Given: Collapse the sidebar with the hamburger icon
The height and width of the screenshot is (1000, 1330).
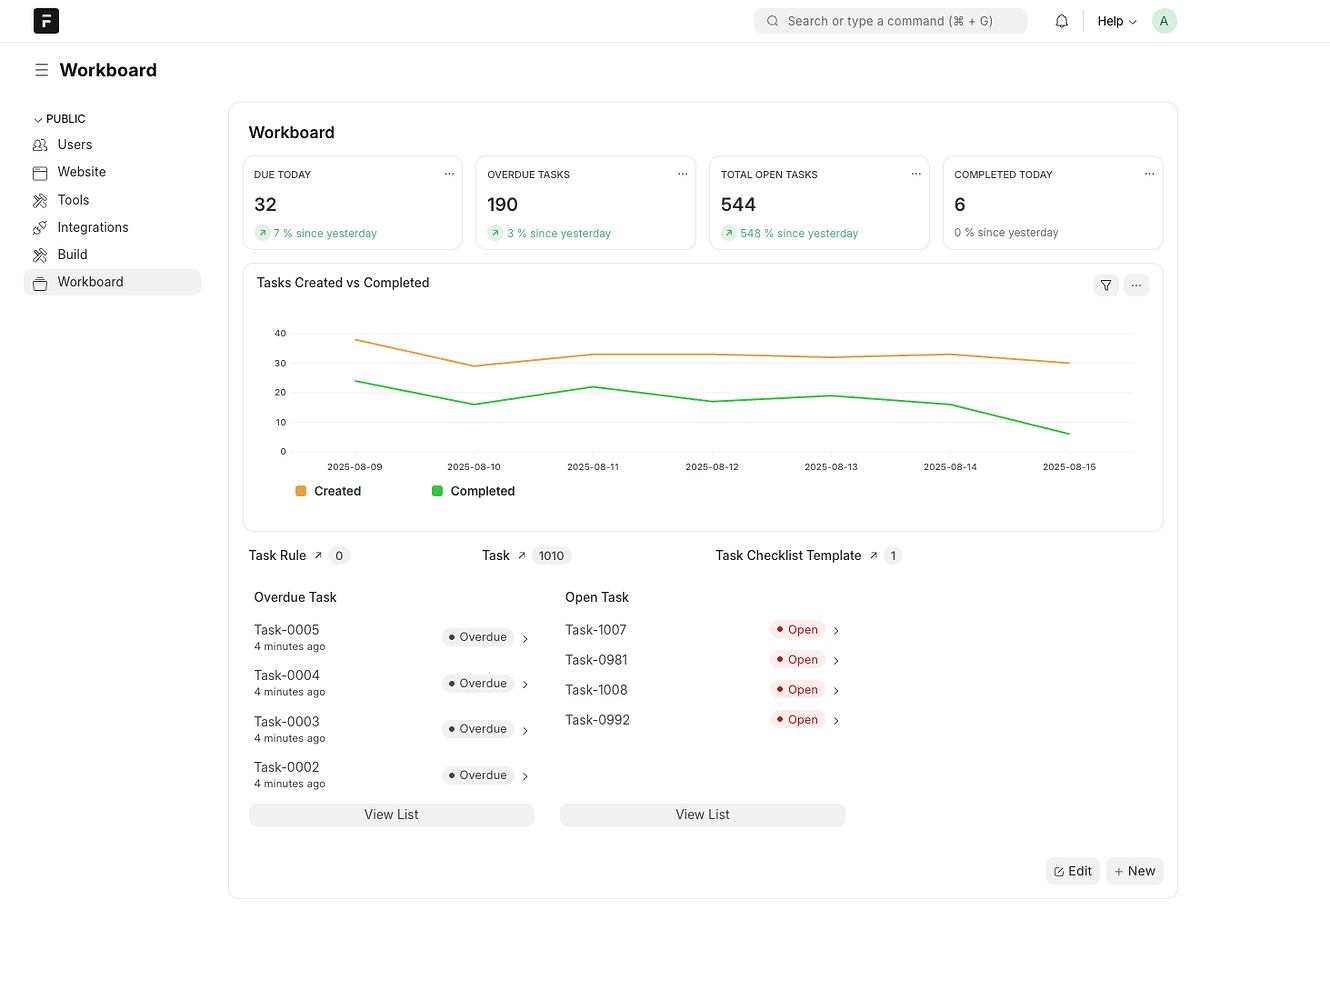Looking at the screenshot, I should point(41,69).
